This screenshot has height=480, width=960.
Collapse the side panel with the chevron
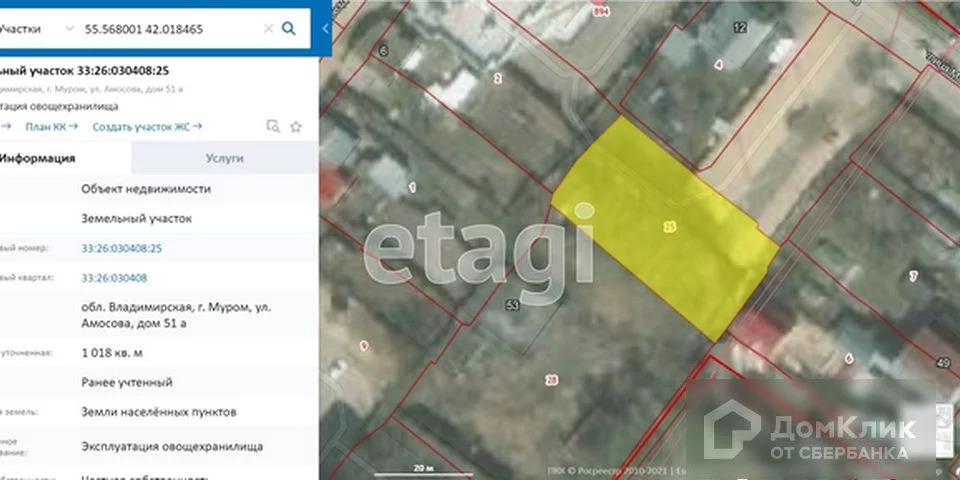pyautogui.click(x=325, y=28)
